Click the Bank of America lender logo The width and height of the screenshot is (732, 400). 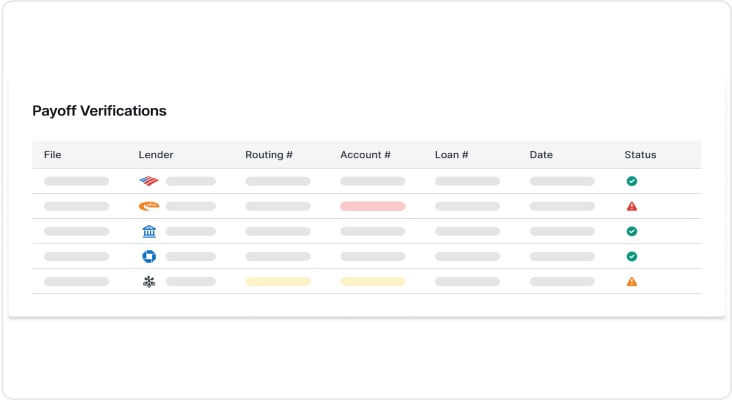pos(149,181)
